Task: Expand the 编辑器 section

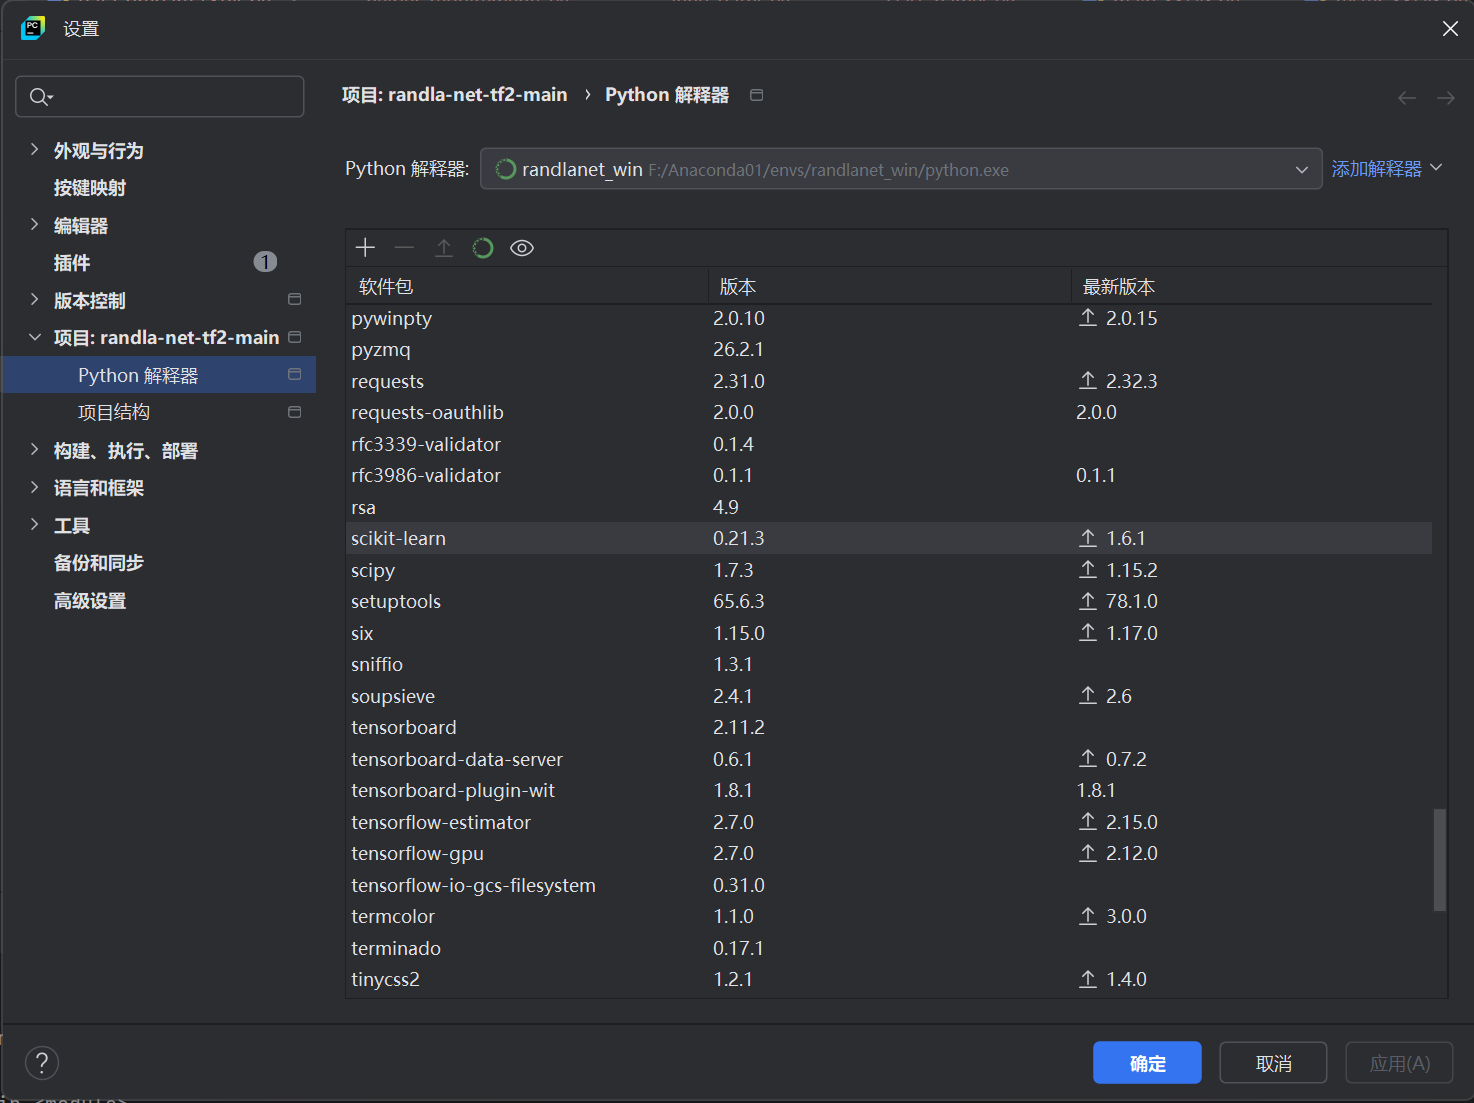Action: 35,225
